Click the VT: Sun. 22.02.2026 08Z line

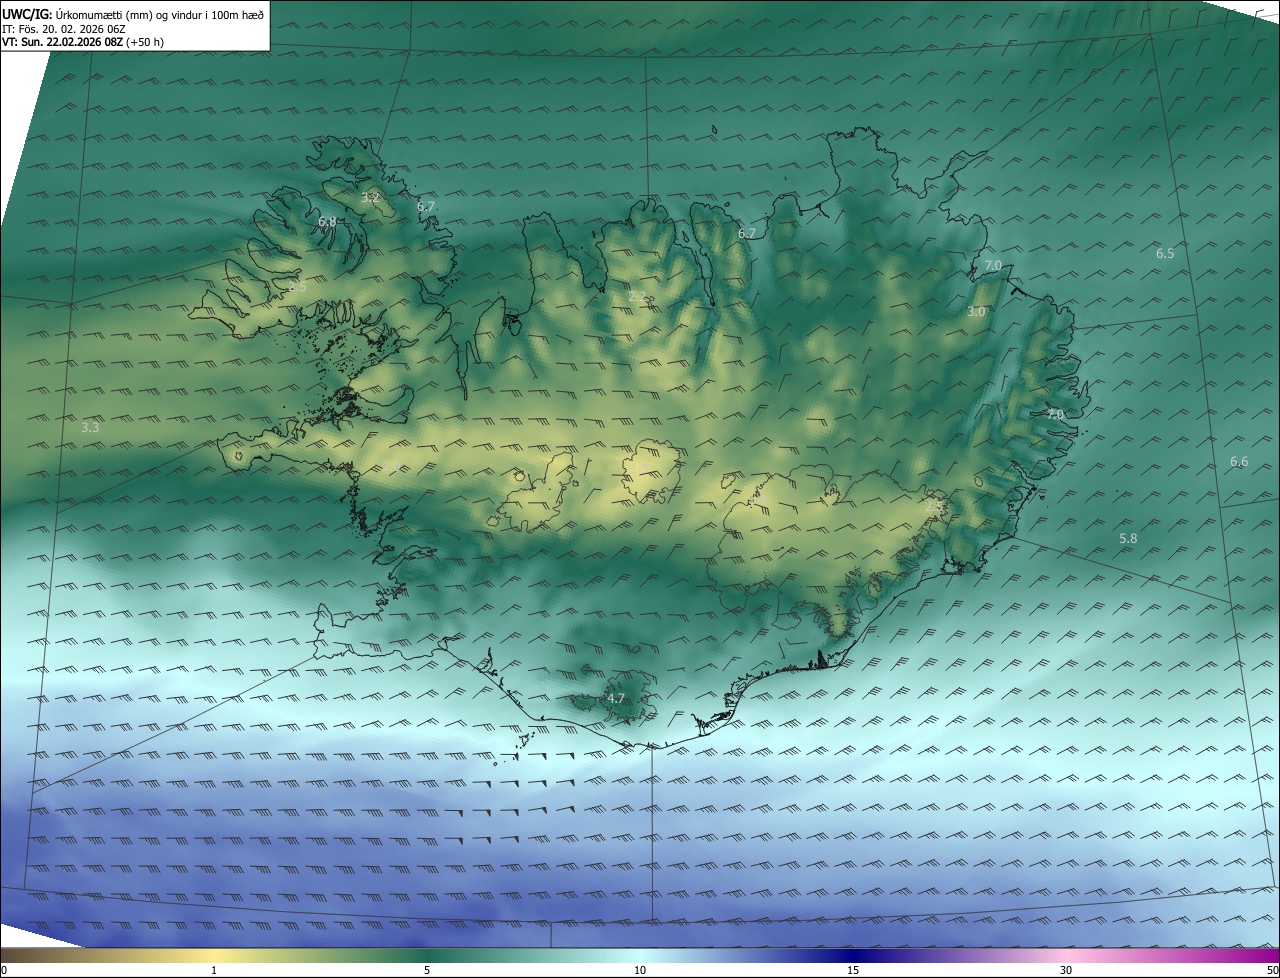(x=85, y=42)
